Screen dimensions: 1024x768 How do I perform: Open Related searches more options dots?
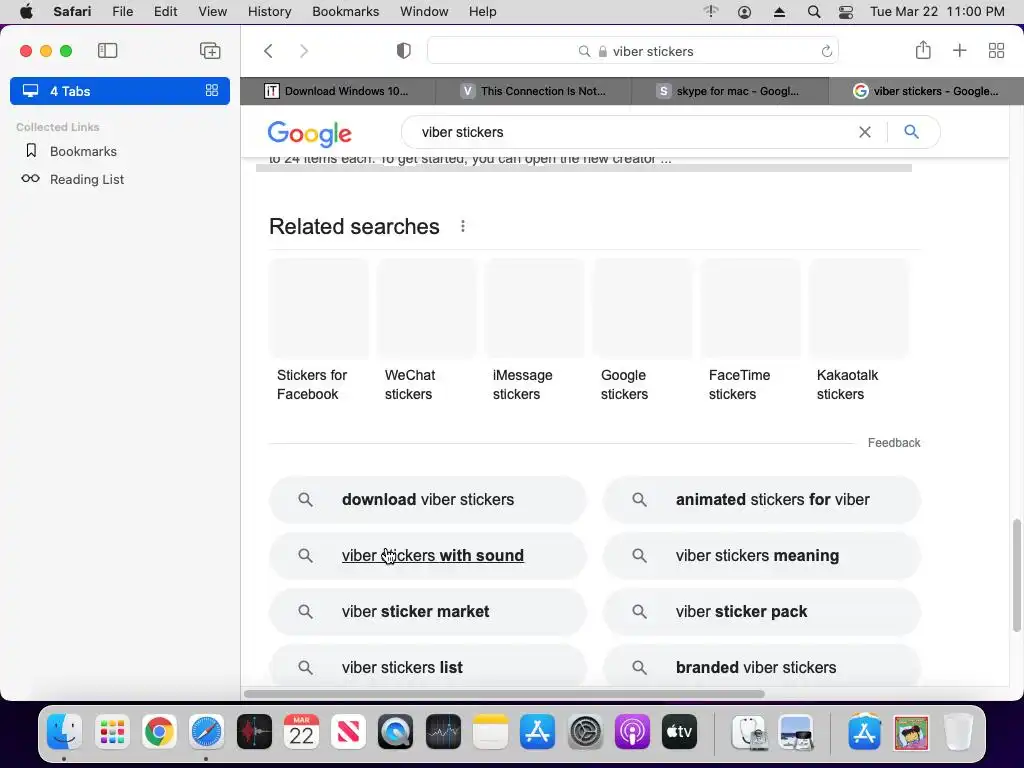[x=462, y=226]
